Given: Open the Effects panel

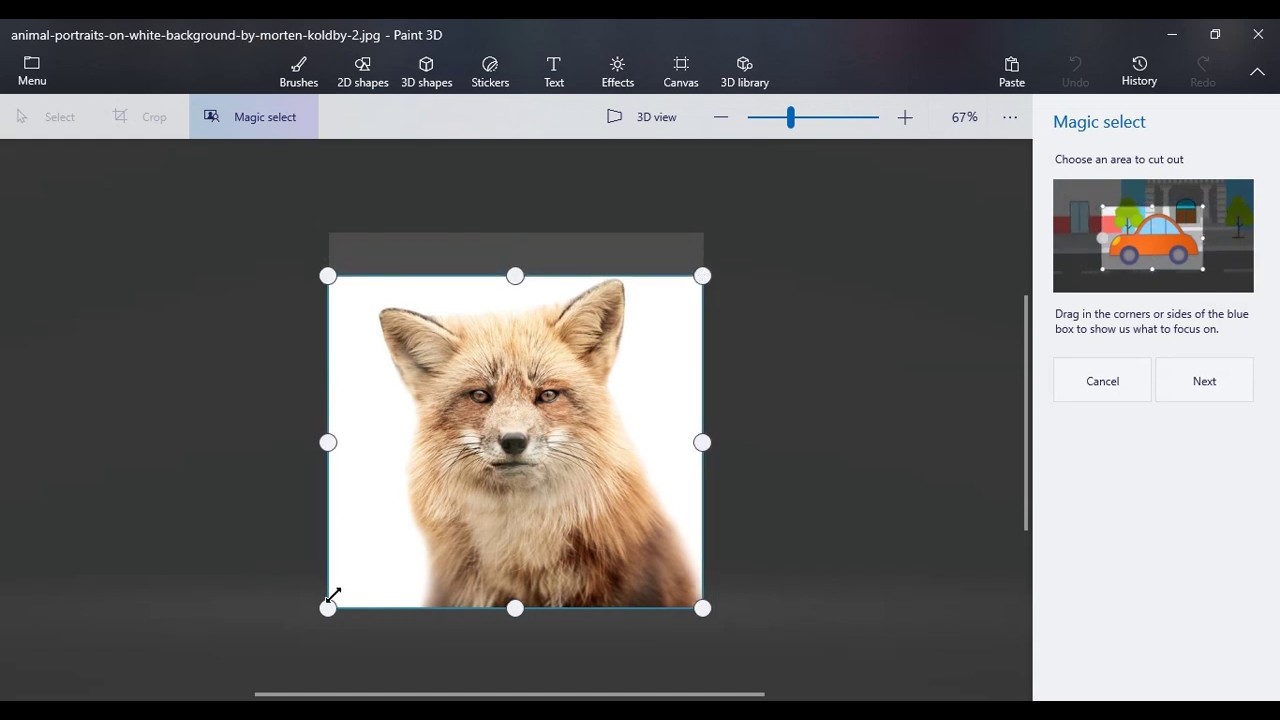Looking at the screenshot, I should (x=617, y=72).
